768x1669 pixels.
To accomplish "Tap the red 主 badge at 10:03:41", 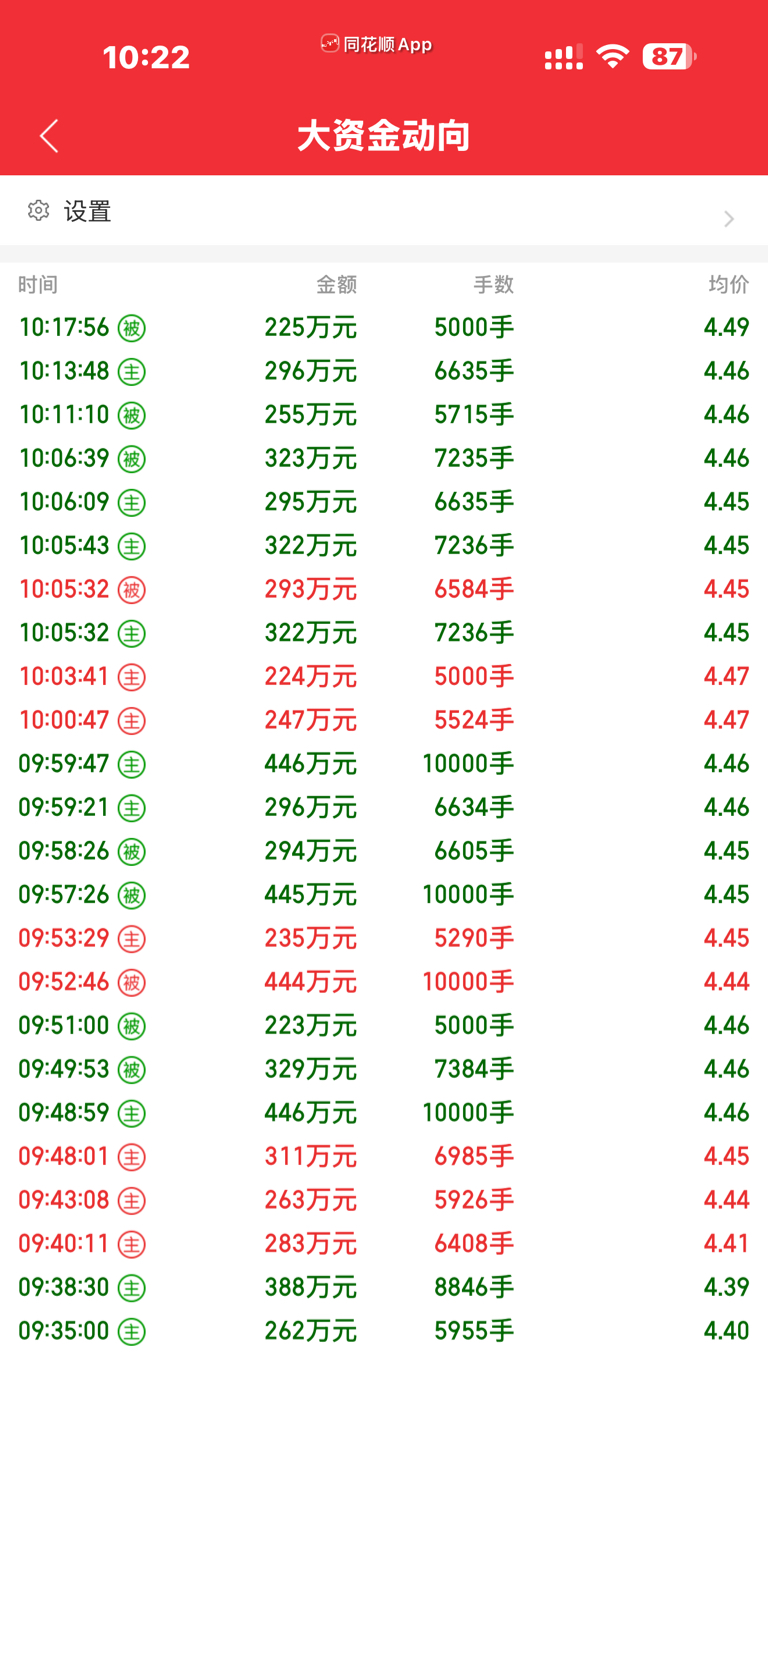I will 132,677.
